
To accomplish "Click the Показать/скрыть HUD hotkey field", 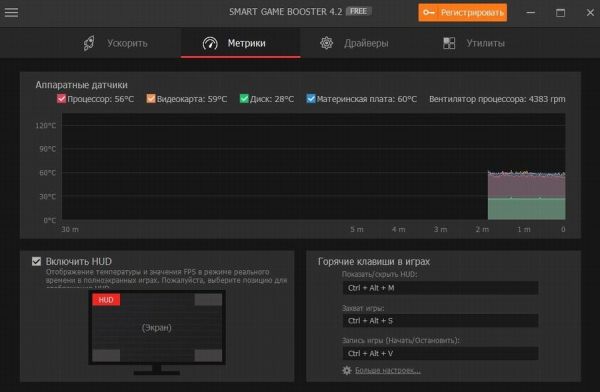I will click(440, 288).
